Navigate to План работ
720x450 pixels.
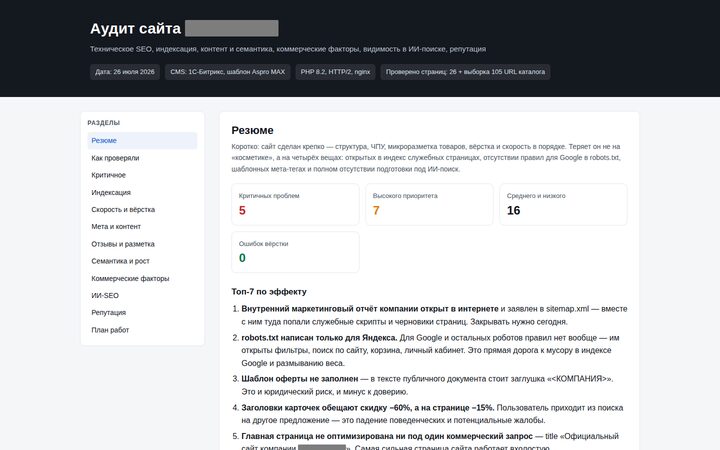142,330
